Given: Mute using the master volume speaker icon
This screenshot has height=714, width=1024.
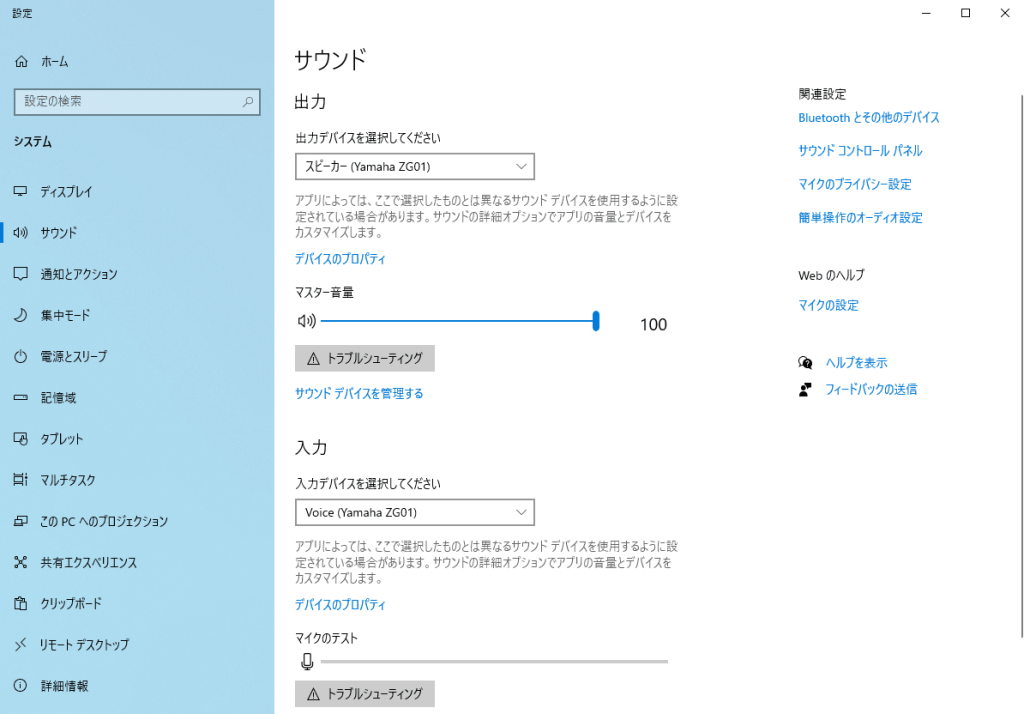Looking at the screenshot, I should click(x=306, y=322).
